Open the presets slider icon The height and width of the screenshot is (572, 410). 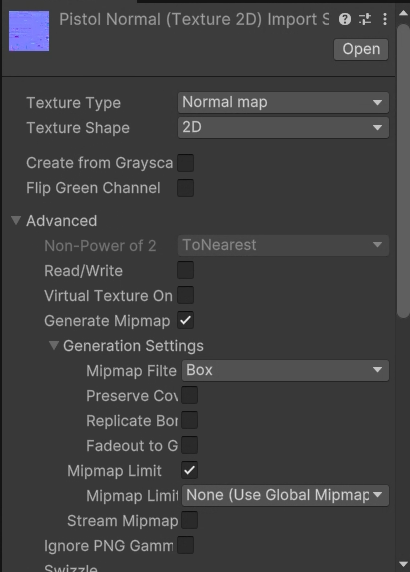pos(365,19)
